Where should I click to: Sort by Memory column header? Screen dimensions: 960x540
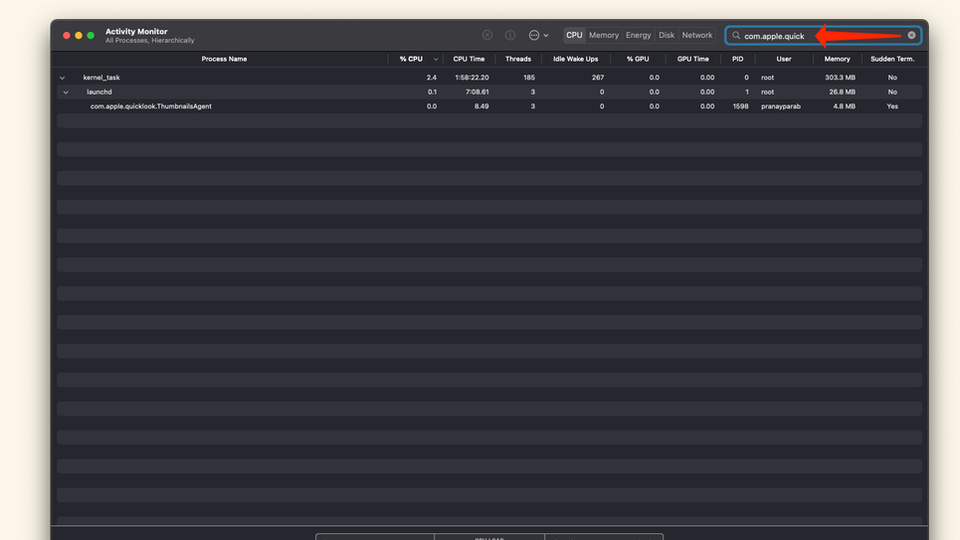coord(837,59)
